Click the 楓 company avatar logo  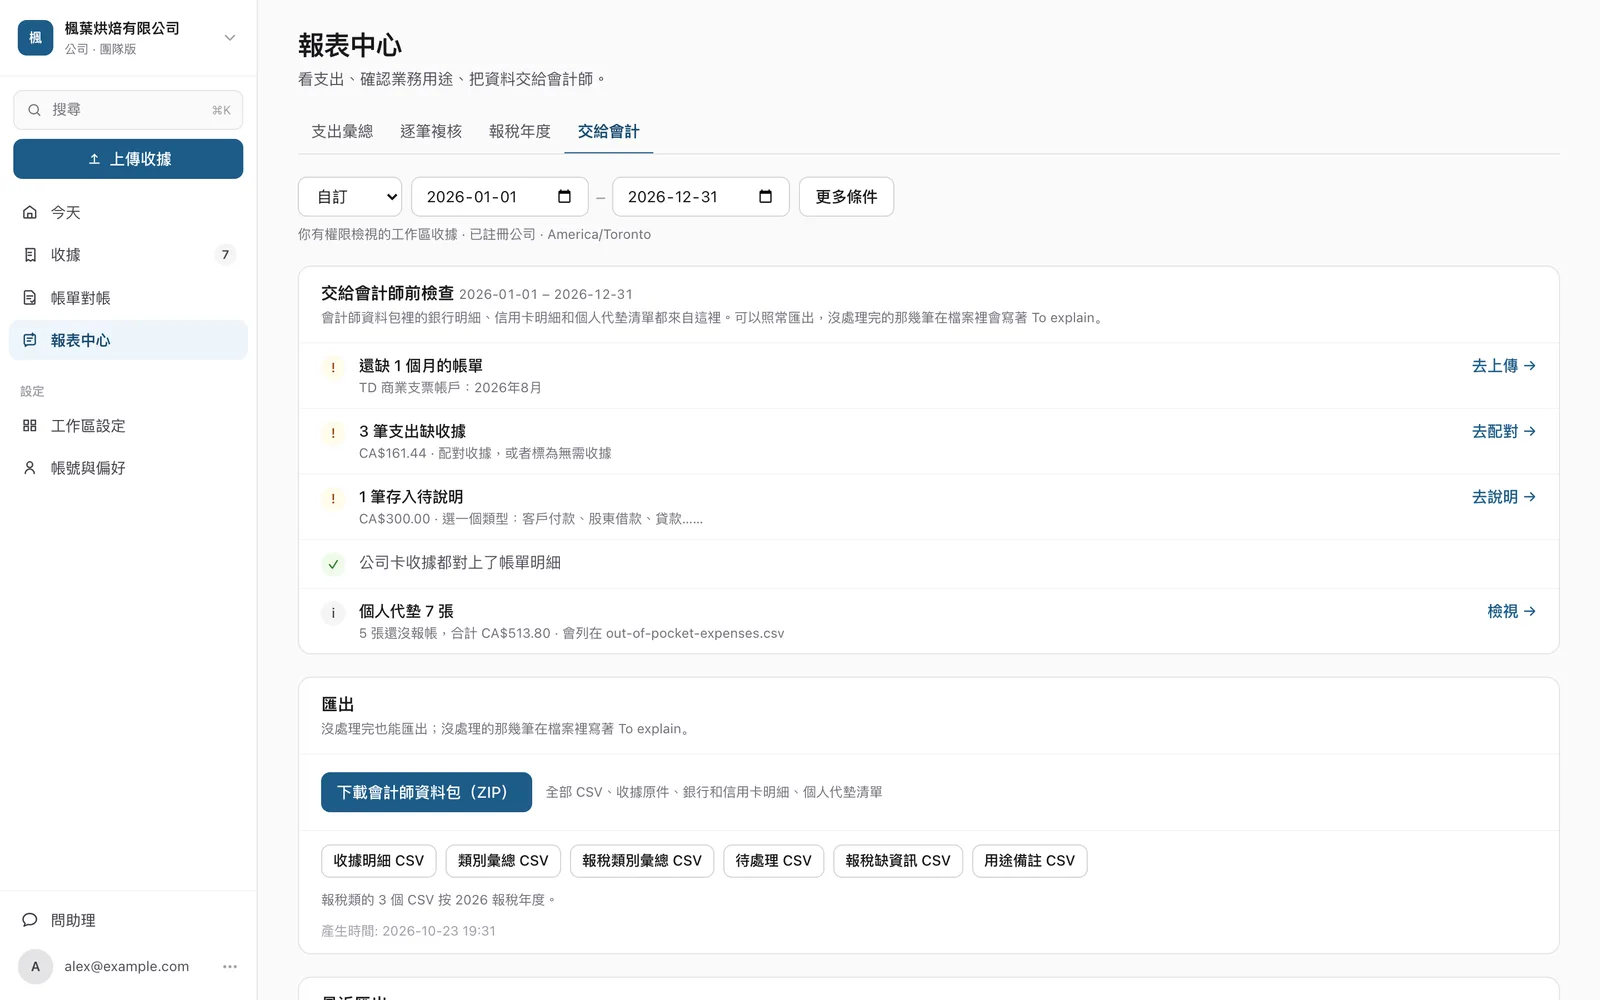tap(35, 38)
